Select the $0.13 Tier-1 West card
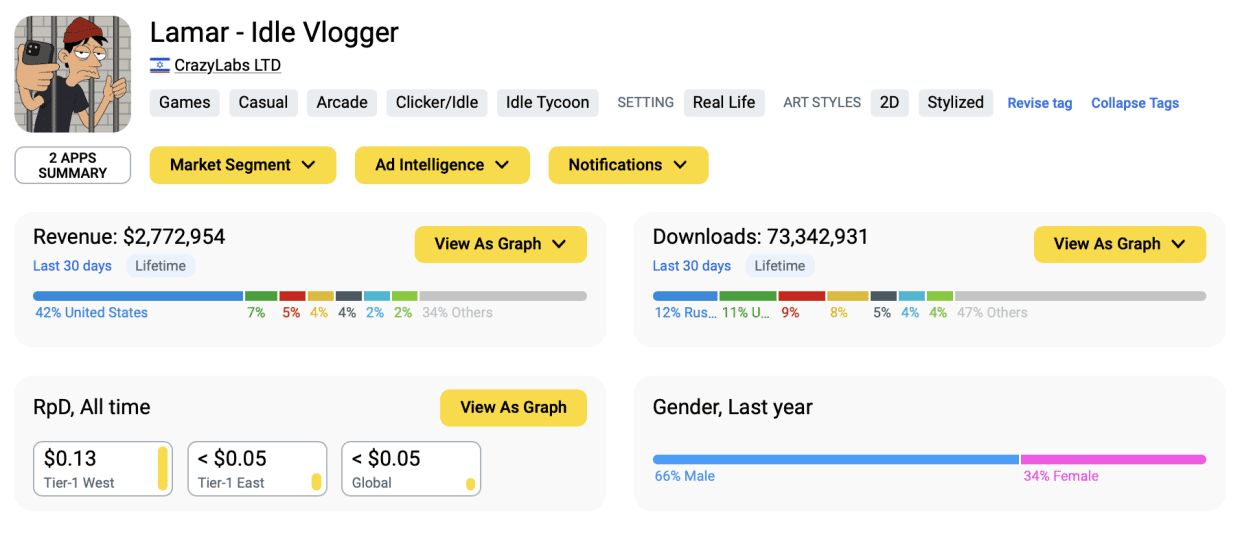This screenshot has height=533, width=1240. click(103, 469)
